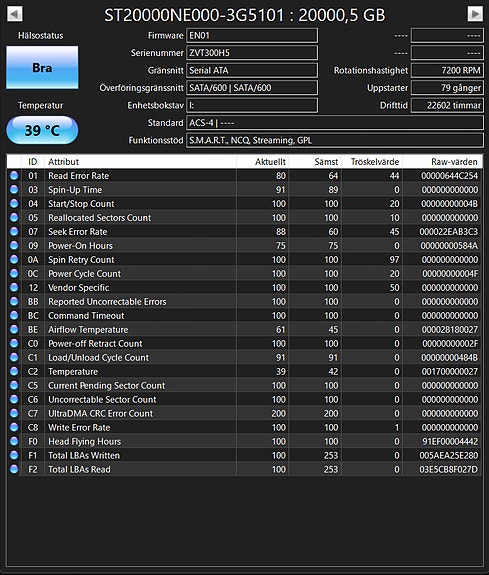
Task: Select the Firmware field EN01
Action: tap(252, 36)
